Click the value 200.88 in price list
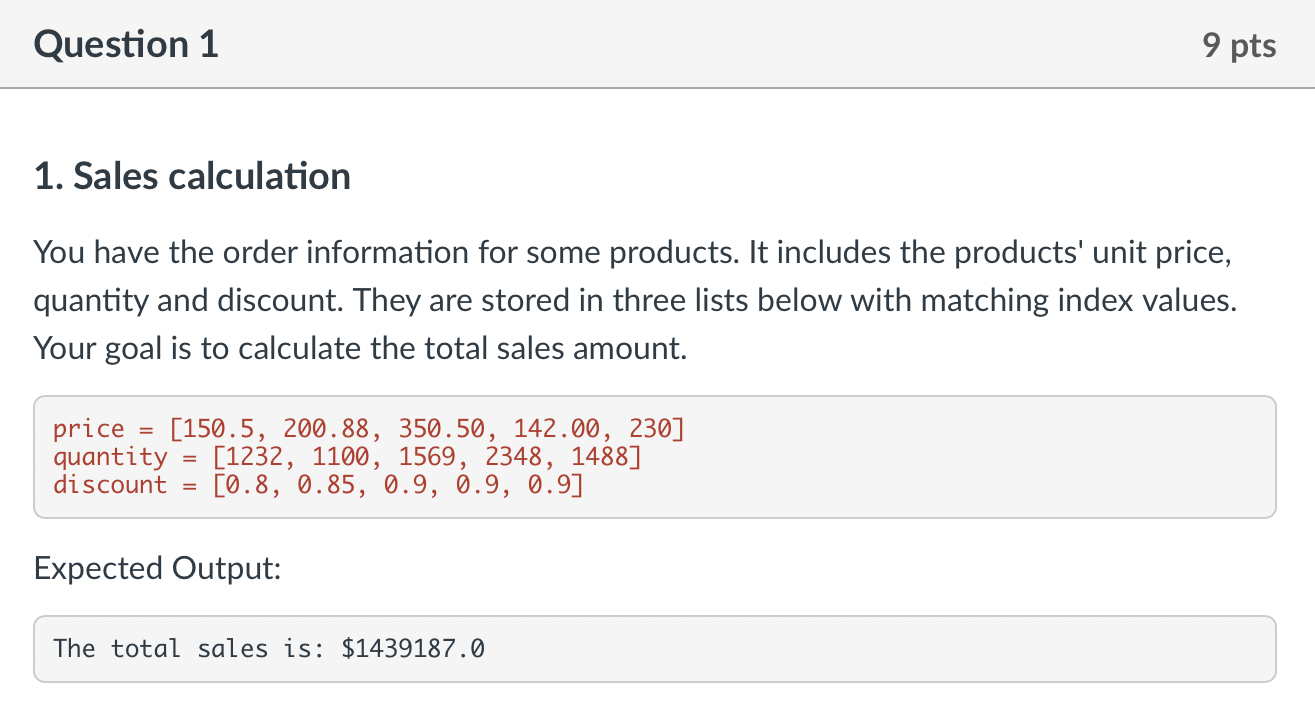Screen dimensions: 1315x719 325,430
